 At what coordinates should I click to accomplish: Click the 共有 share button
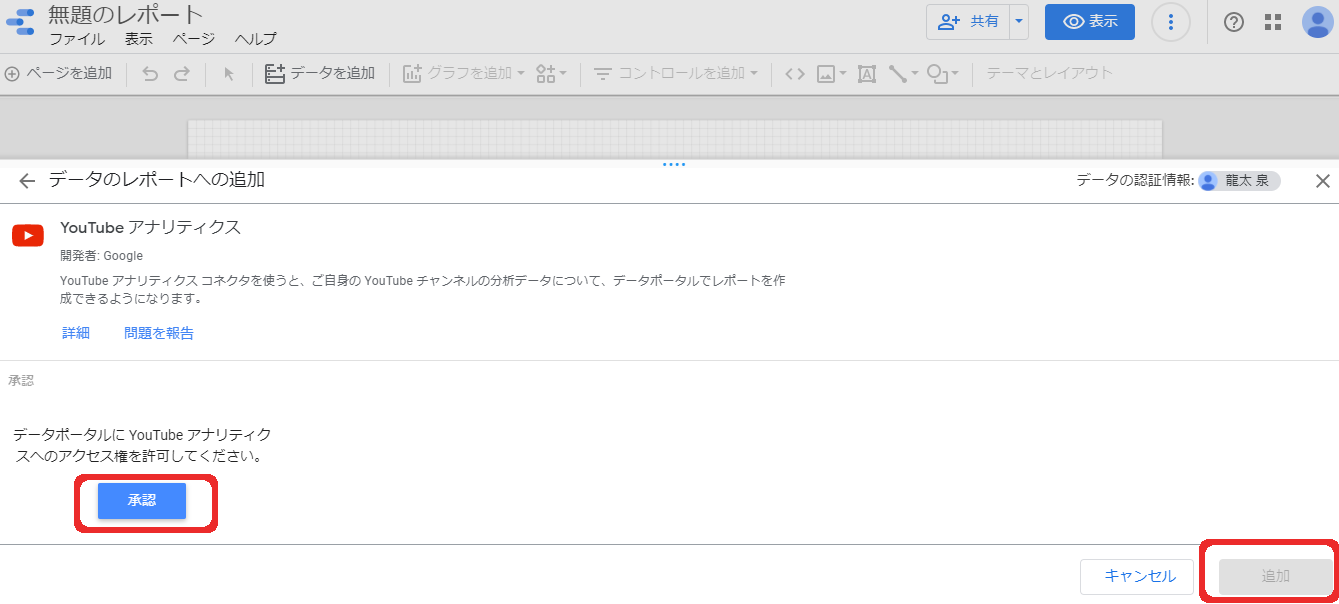tap(968, 21)
